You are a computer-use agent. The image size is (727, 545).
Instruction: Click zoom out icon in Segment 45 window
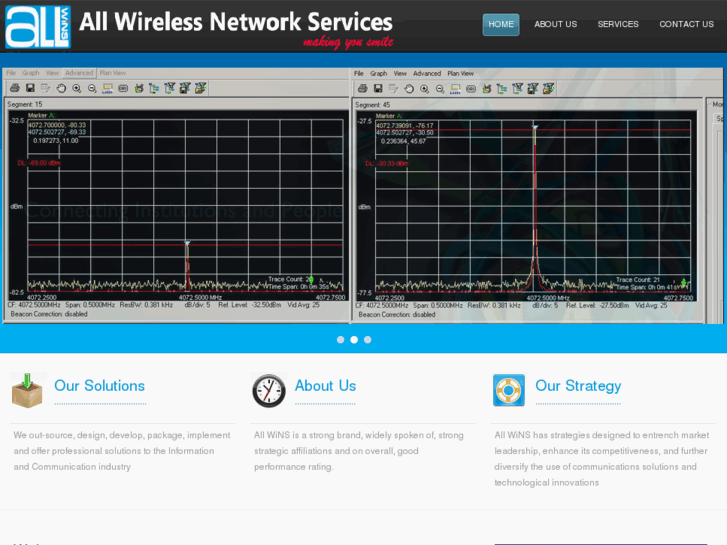point(440,89)
